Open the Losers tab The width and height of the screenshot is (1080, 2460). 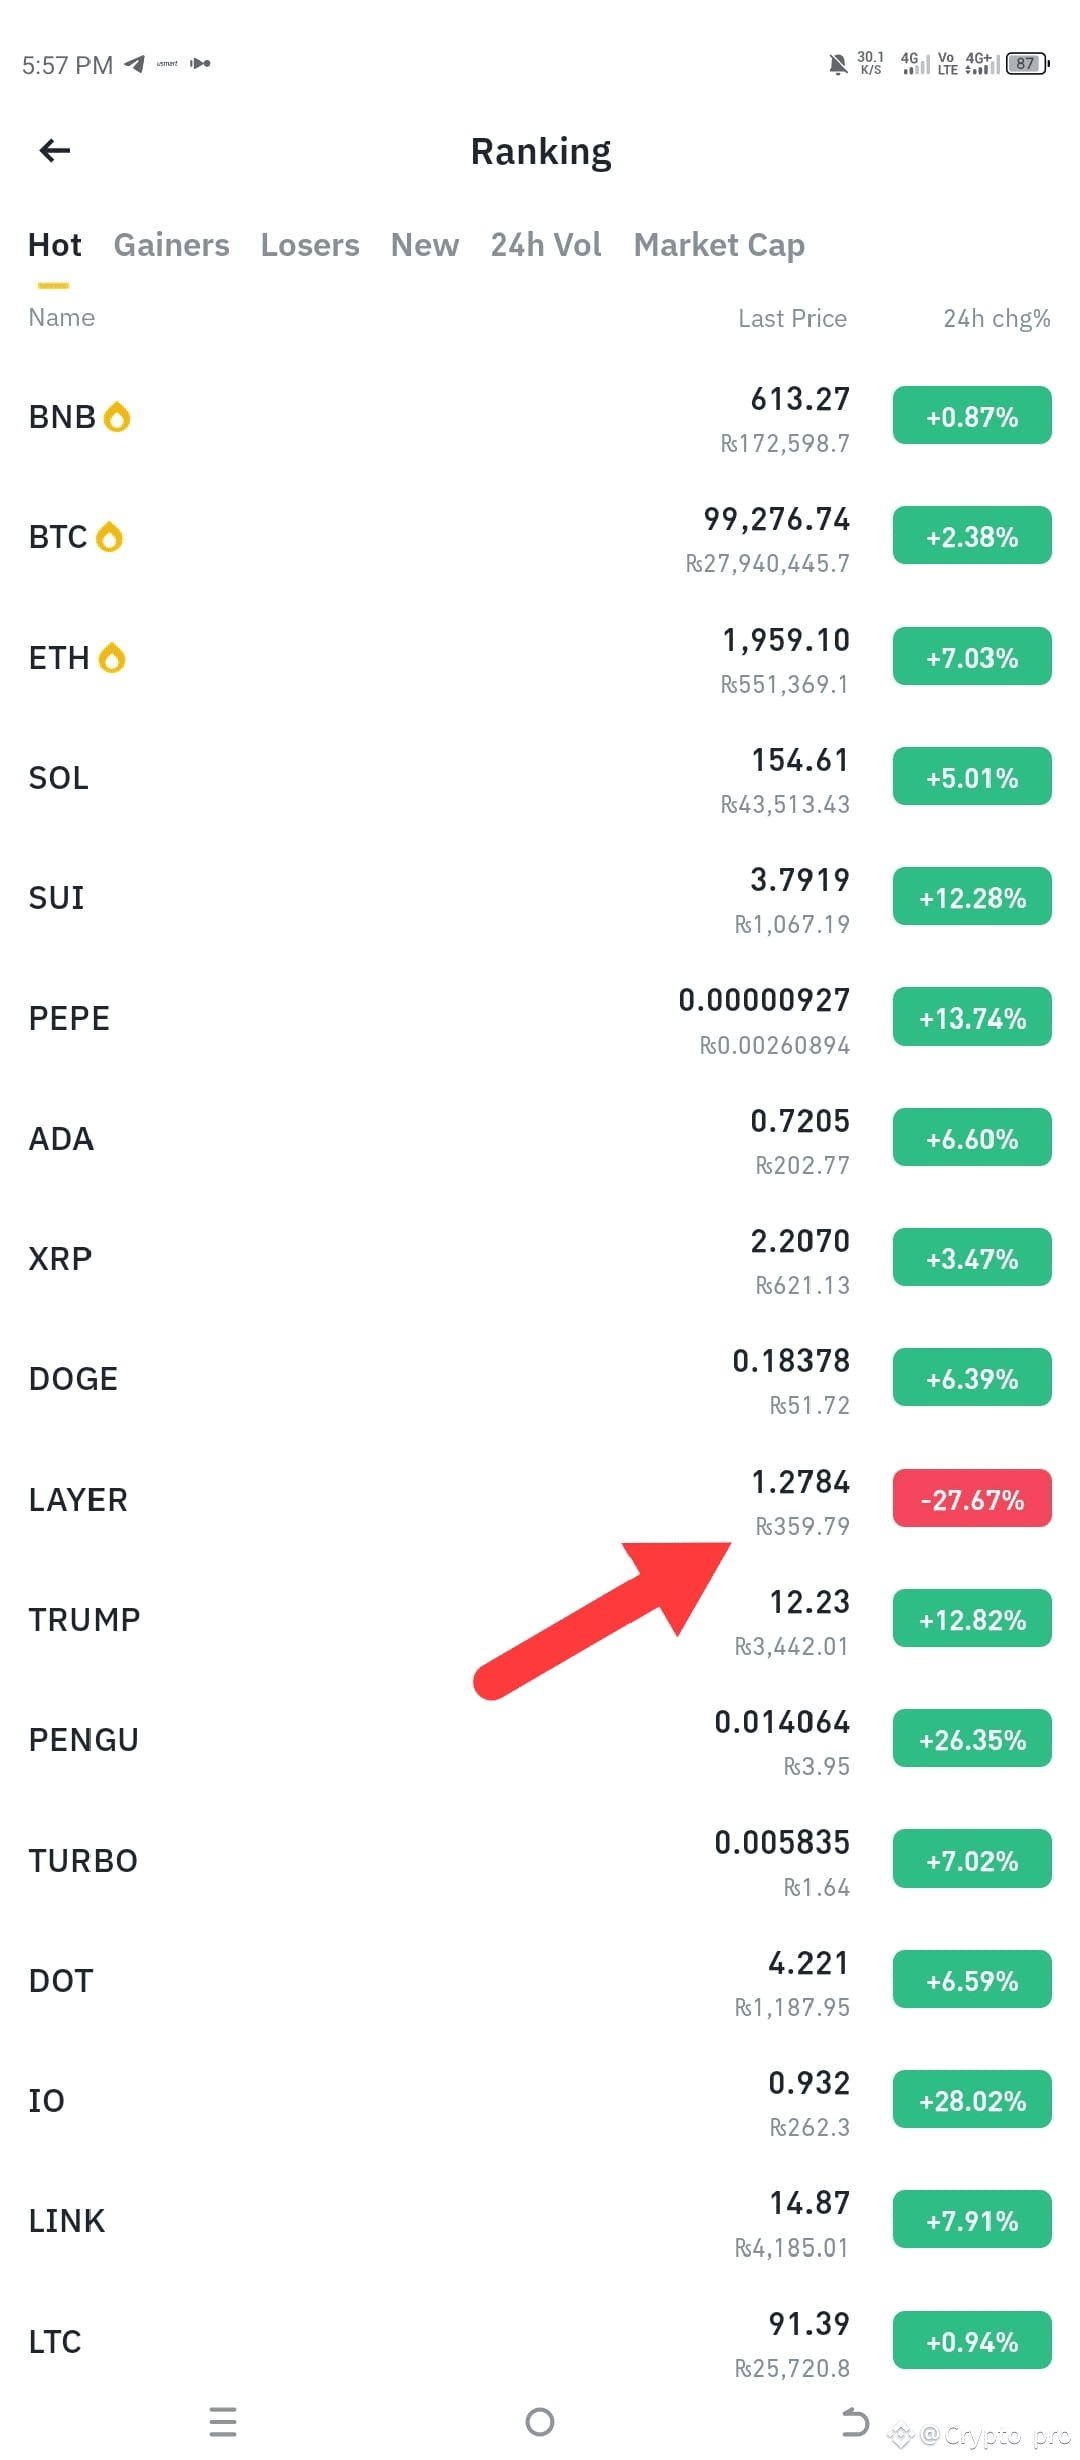coord(310,245)
